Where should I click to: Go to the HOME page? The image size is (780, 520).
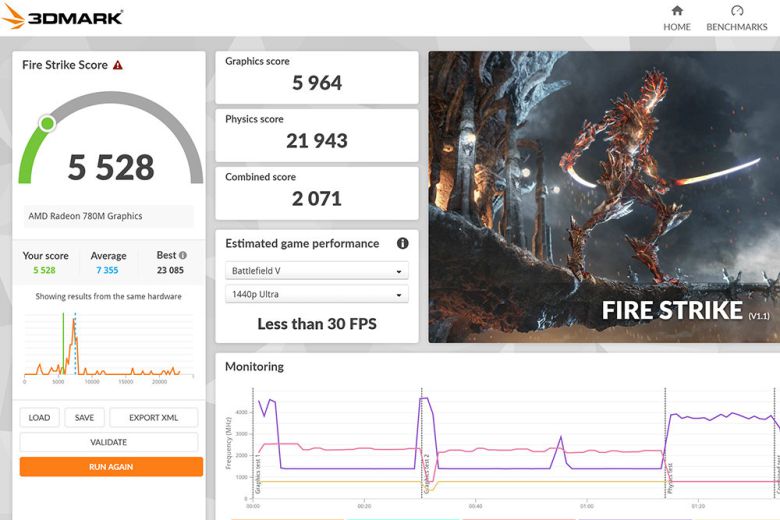pos(677,18)
